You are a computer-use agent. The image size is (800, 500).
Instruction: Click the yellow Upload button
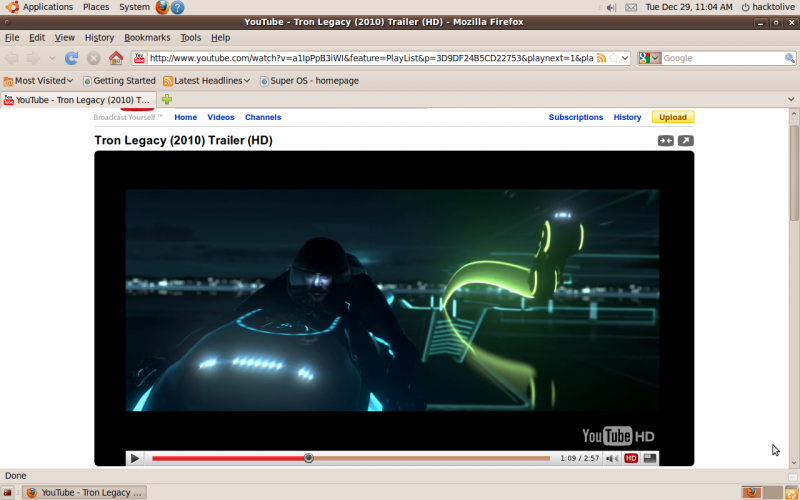coord(673,117)
